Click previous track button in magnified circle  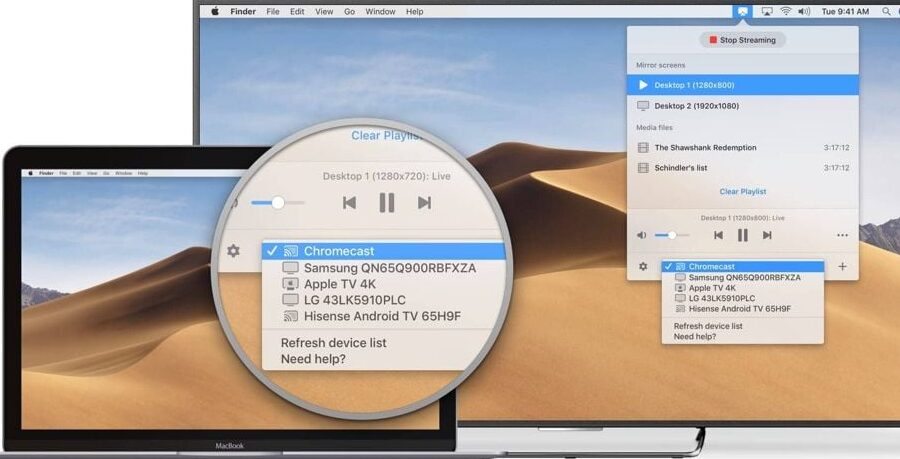pyautogui.click(x=349, y=203)
